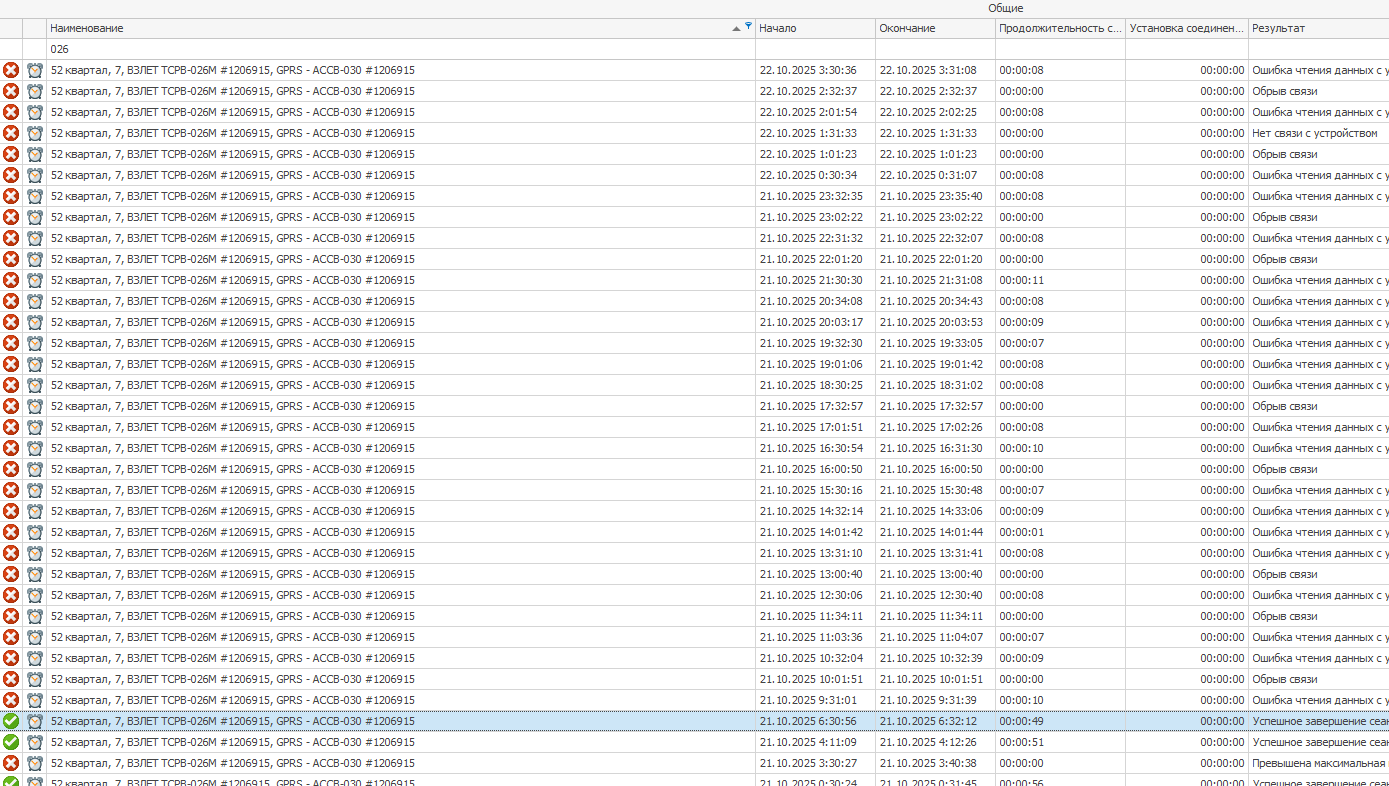1389x786 pixels.
Task: Sort by the Окончание column header
Action: (x=934, y=28)
